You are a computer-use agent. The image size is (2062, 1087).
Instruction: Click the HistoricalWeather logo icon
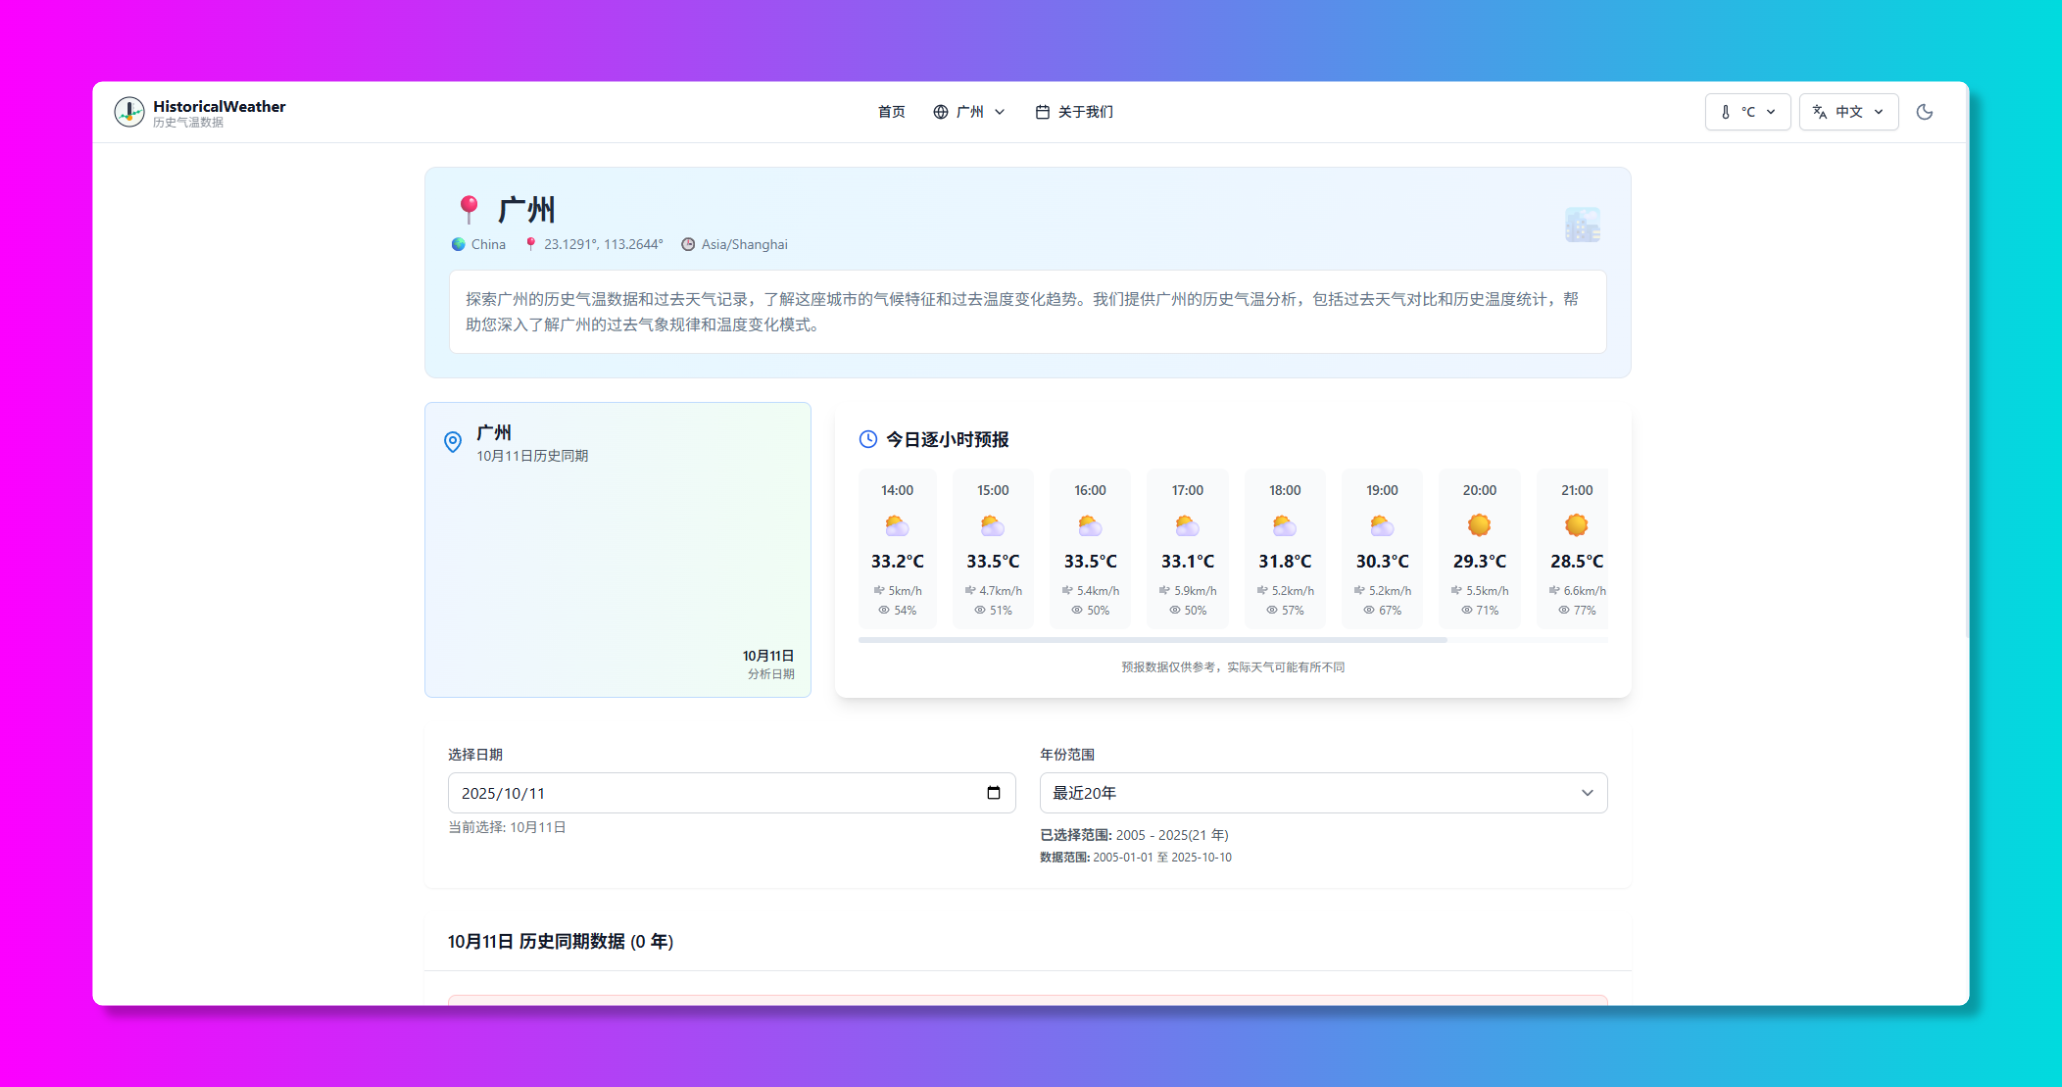point(129,112)
